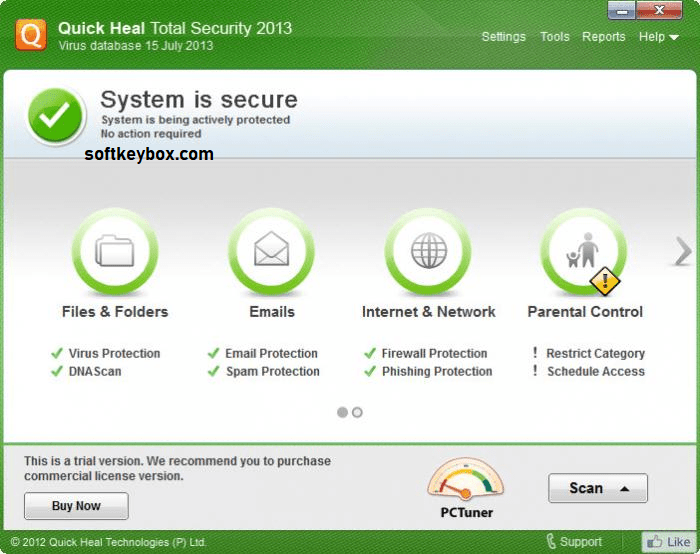Open the Emails envelope icon
The image size is (700, 554).
tap(271, 251)
